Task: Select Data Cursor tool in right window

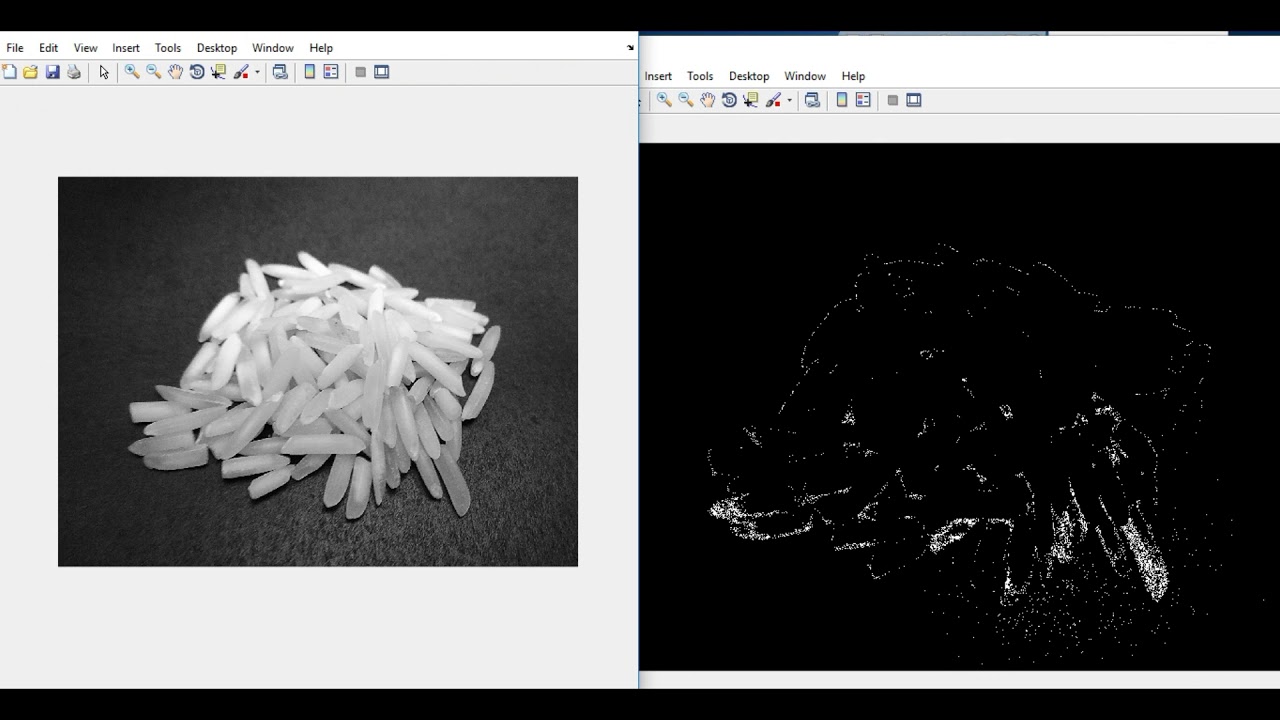Action: coord(750,100)
